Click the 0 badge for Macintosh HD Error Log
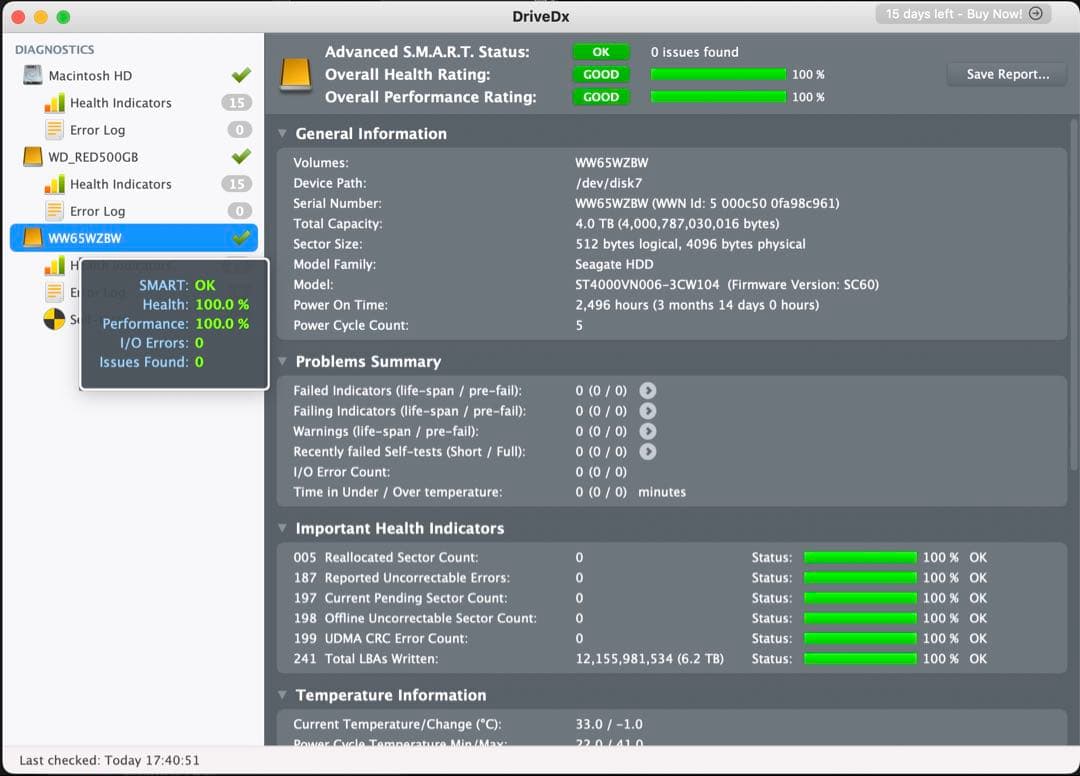 [x=240, y=129]
